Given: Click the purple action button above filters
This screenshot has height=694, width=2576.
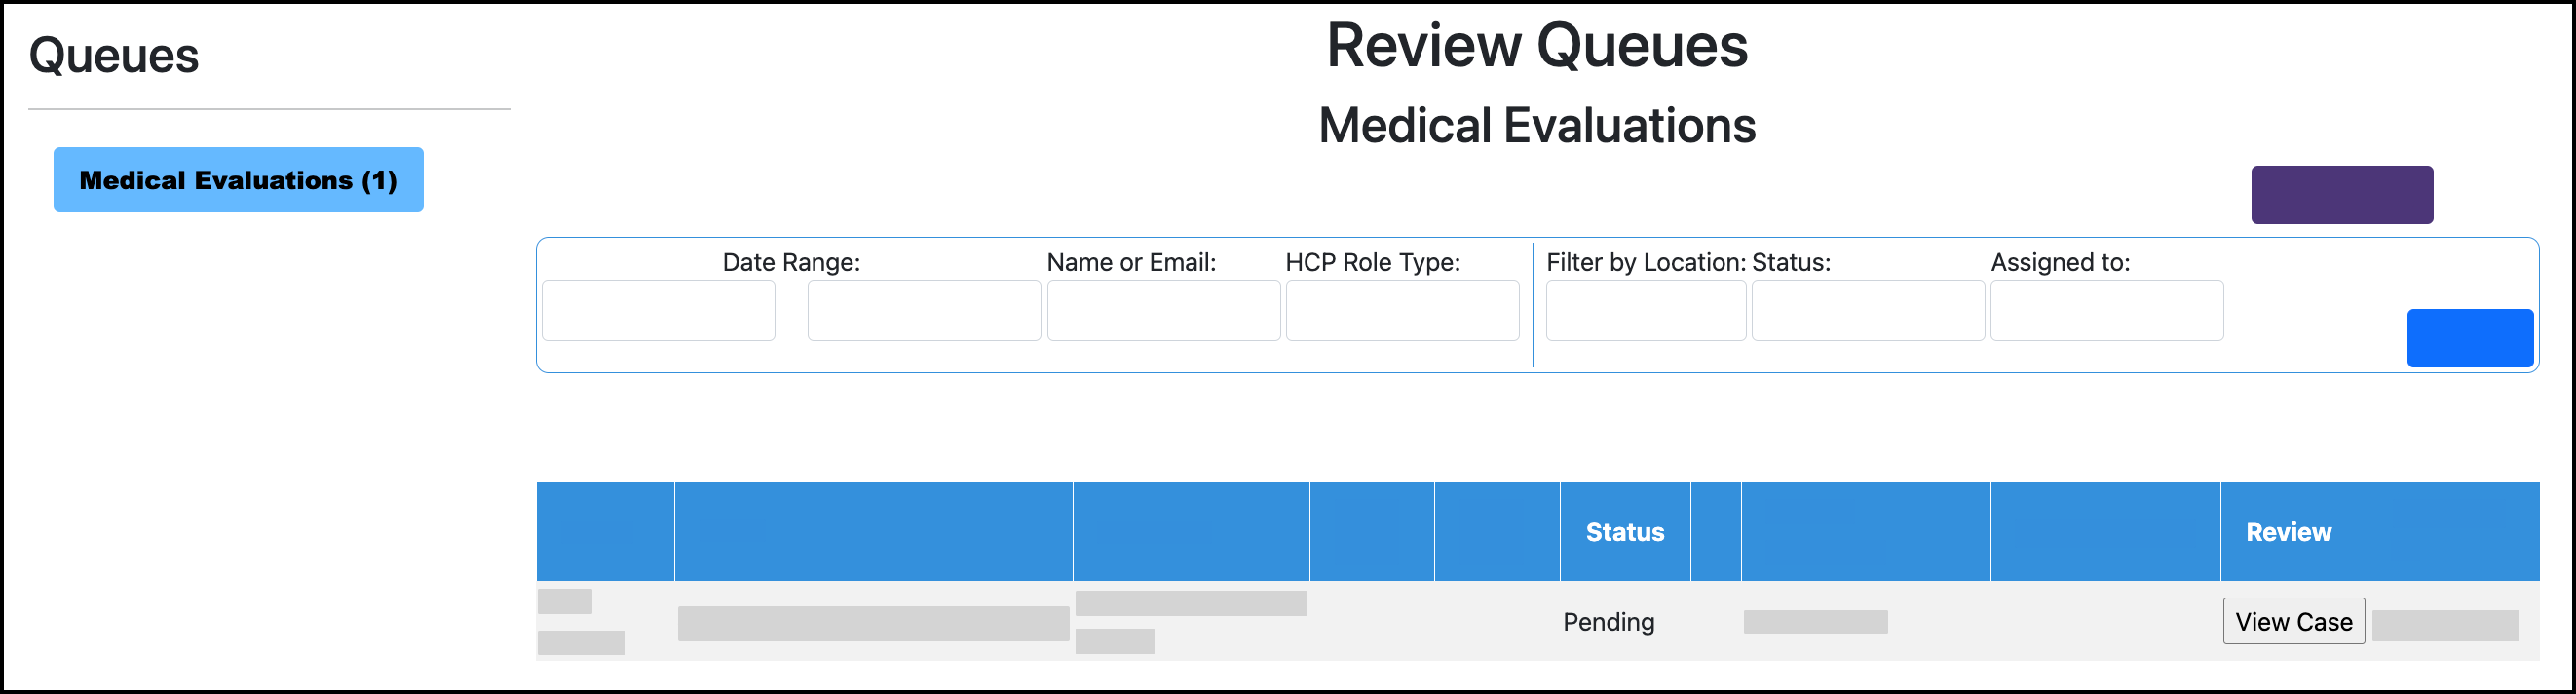Looking at the screenshot, I should click(x=2342, y=194).
